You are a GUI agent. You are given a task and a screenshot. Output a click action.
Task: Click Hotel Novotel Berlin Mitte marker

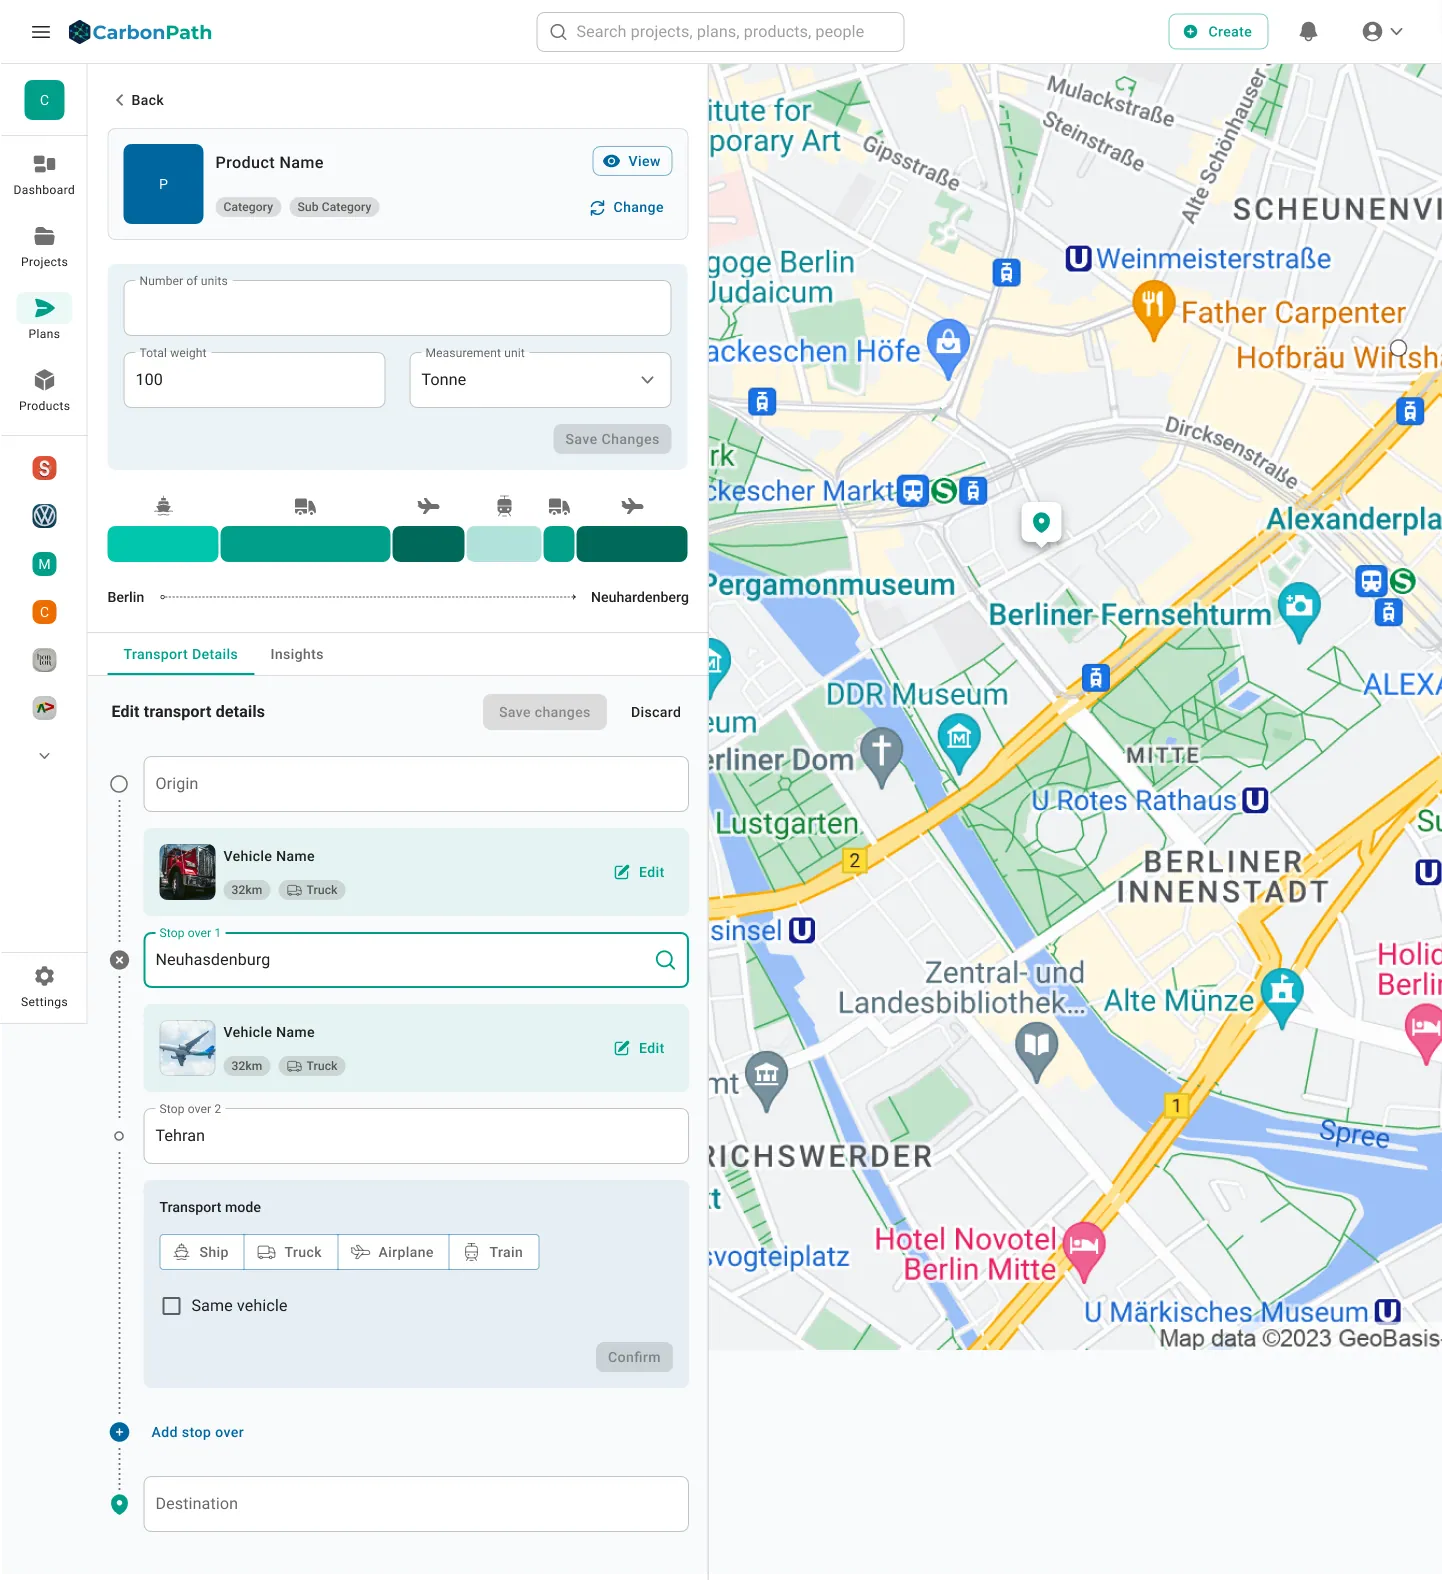(x=1084, y=1250)
